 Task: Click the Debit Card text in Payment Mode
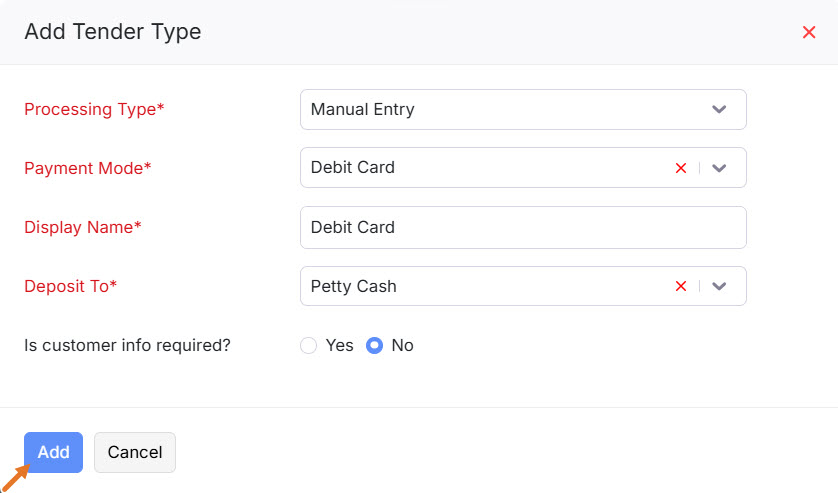tap(353, 168)
